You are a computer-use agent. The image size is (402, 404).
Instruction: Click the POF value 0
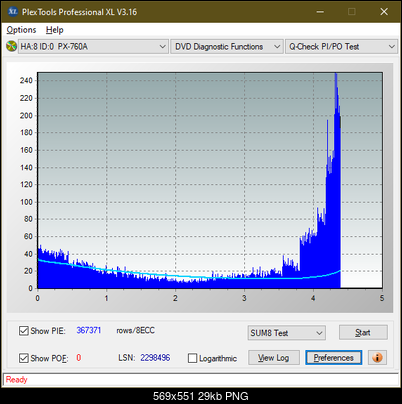pyautogui.click(x=79, y=358)
